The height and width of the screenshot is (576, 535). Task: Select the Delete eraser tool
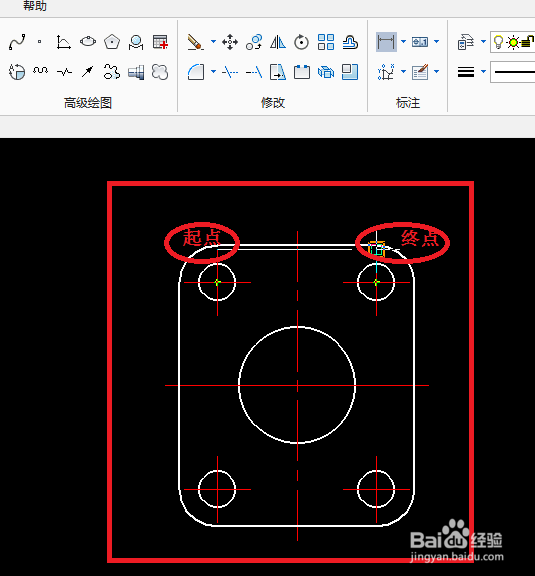[x=195, y=42]
